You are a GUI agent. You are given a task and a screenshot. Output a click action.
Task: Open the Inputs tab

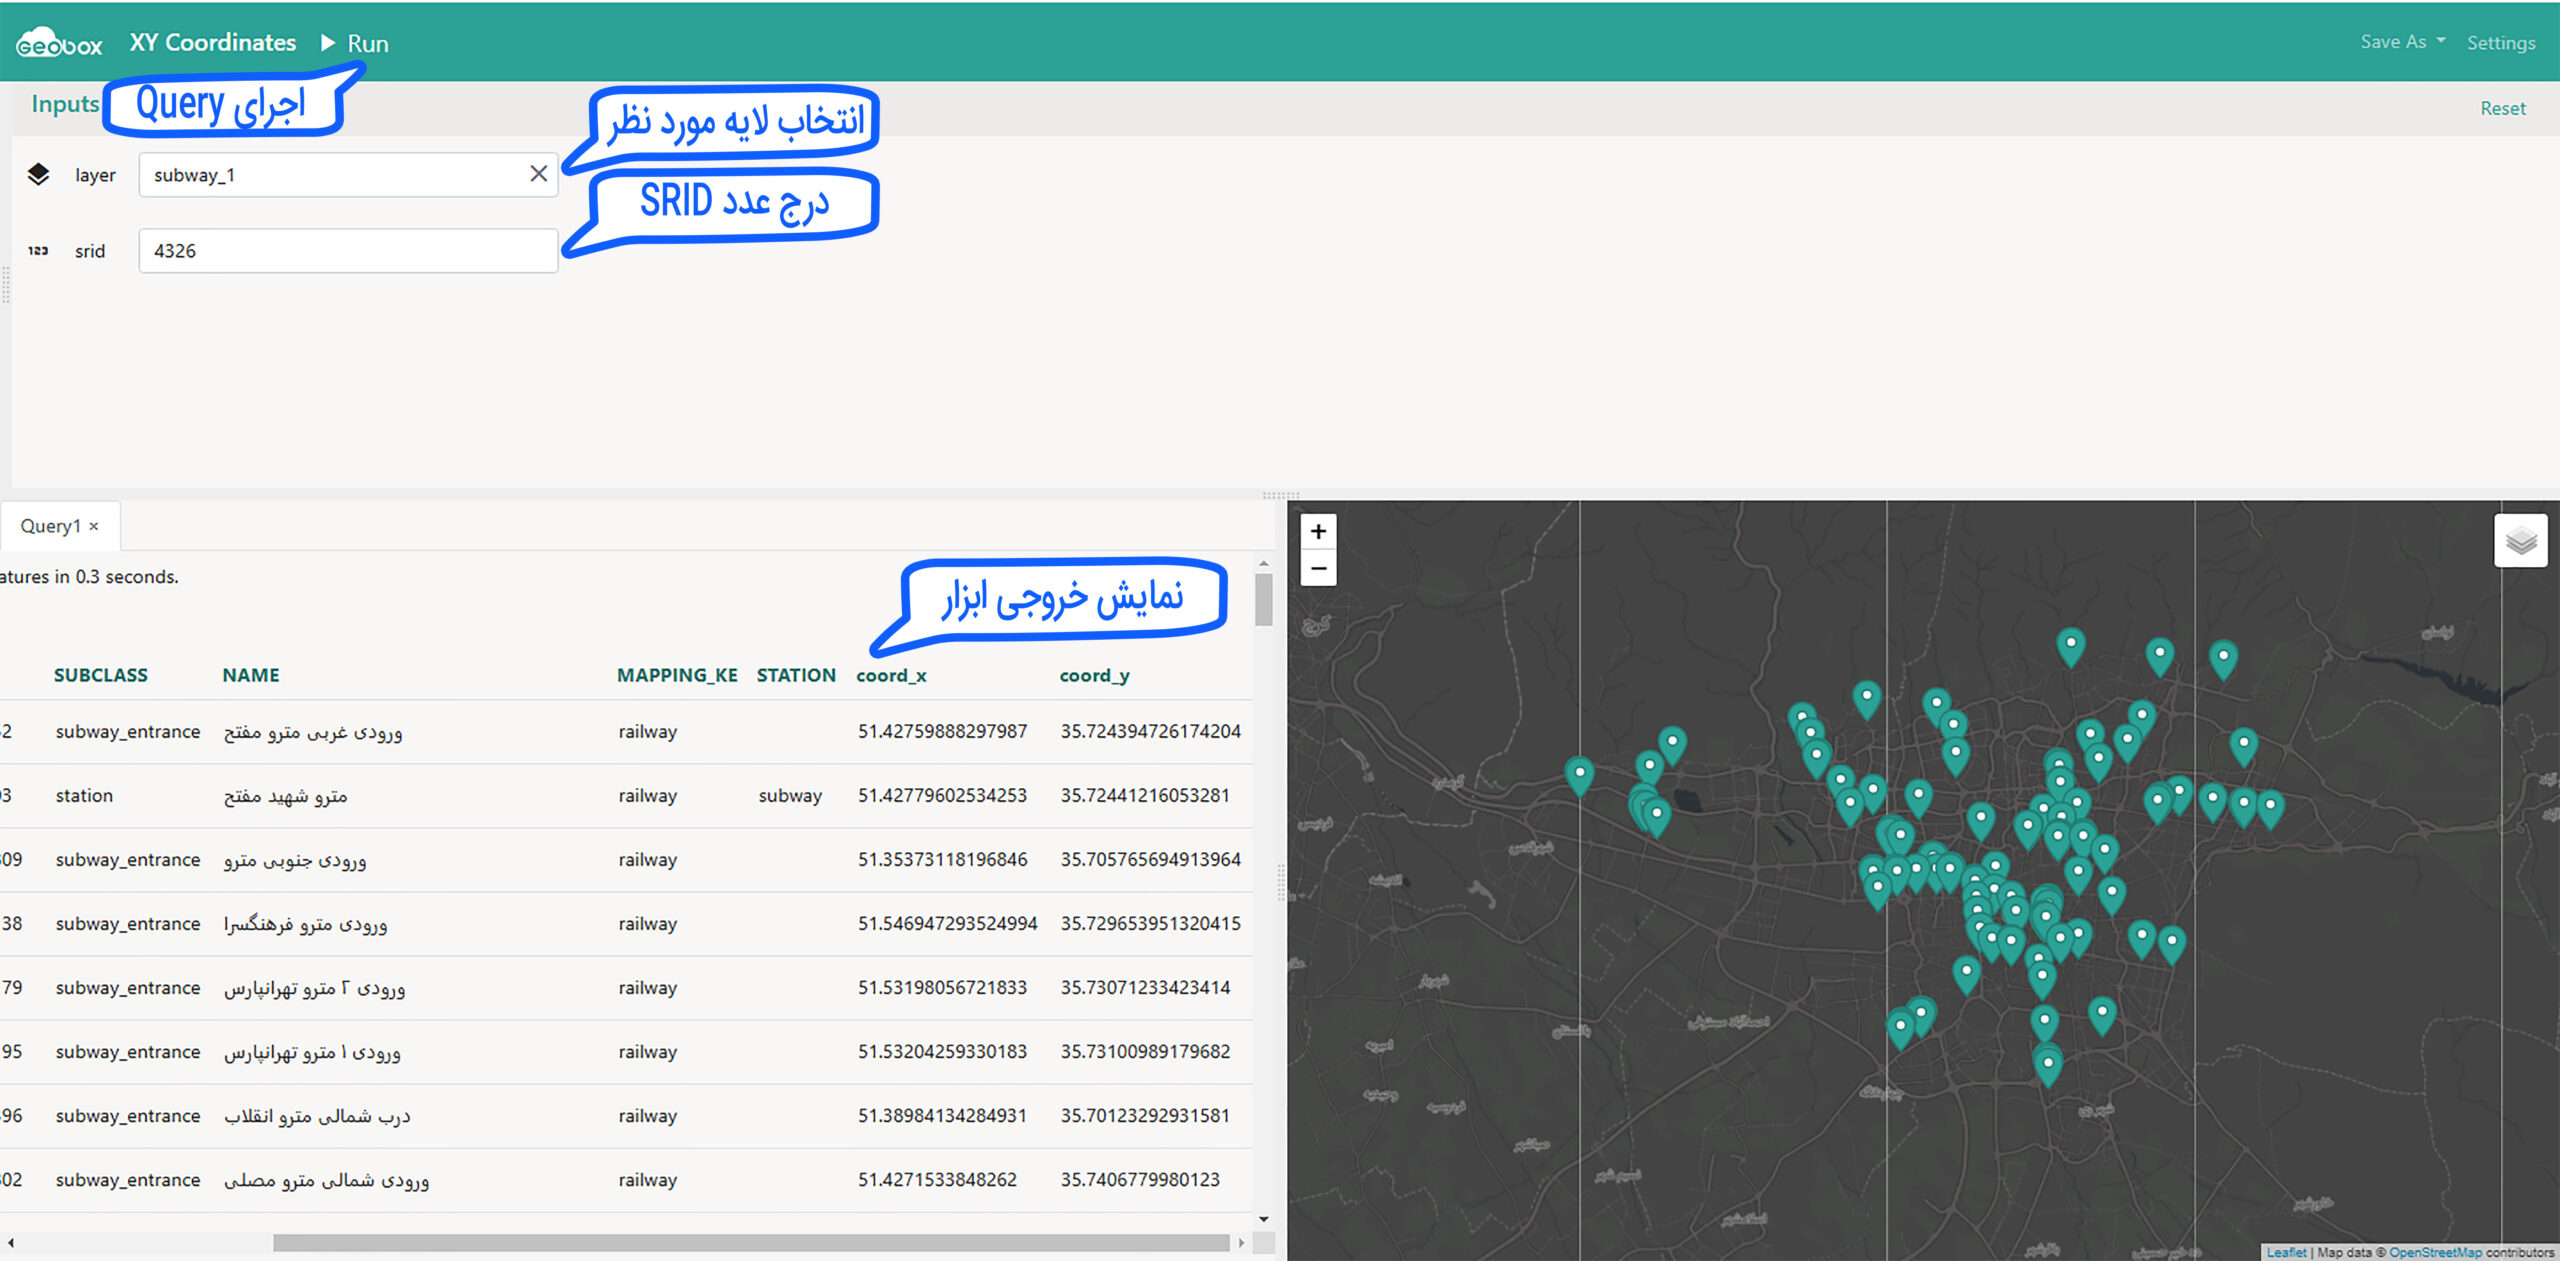click(x=64, y=104)
